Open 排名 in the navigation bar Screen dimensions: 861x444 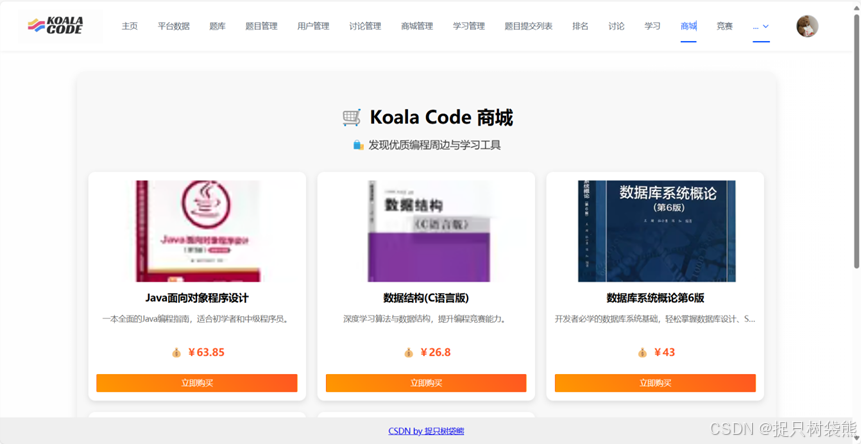pyautogui.click(x=580, y=26)
